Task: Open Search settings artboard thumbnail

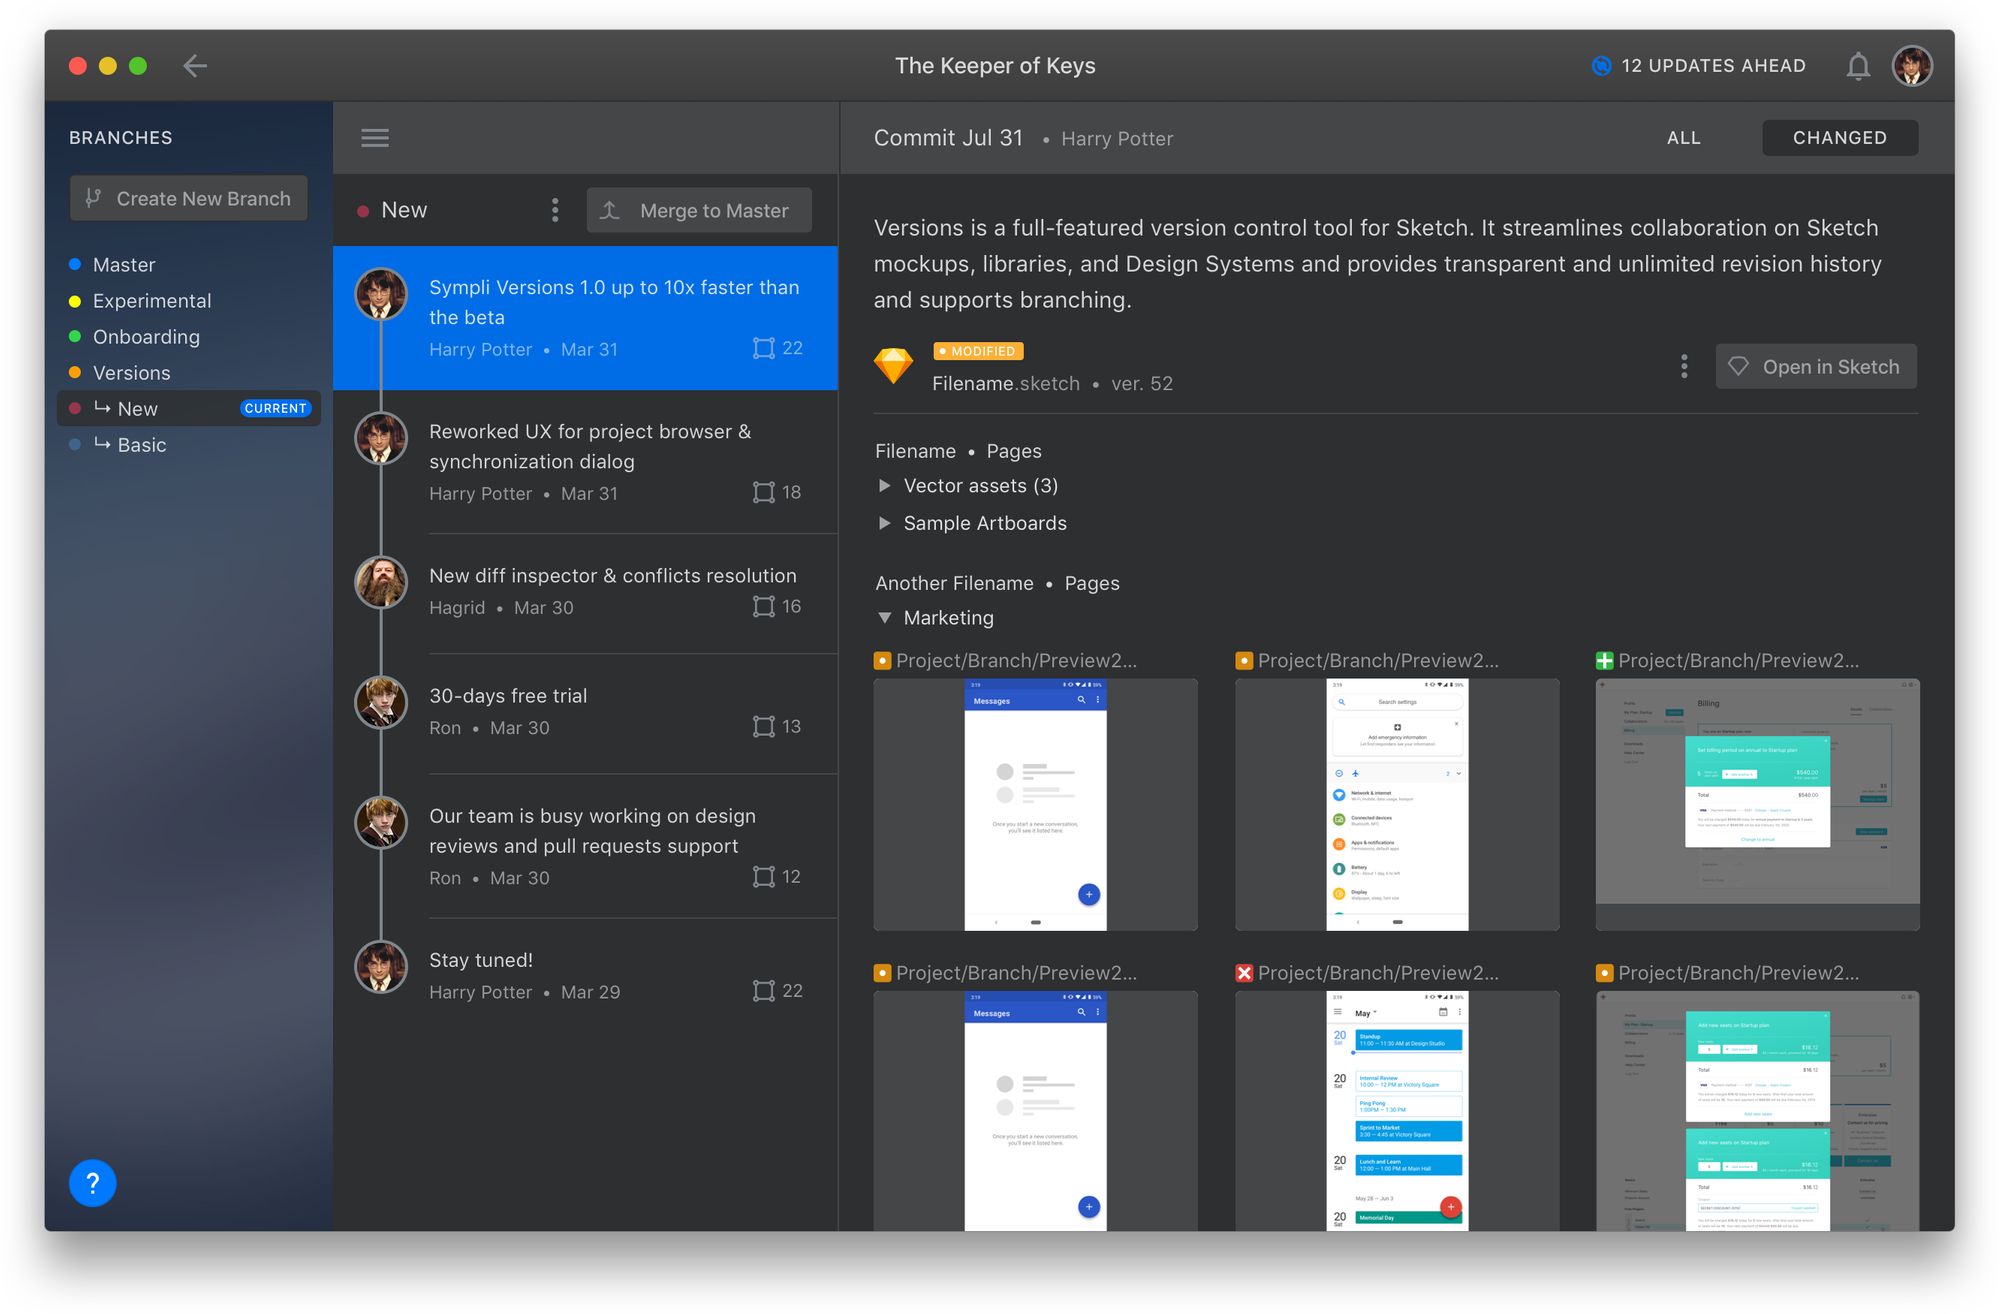Action: [1397, 805]
